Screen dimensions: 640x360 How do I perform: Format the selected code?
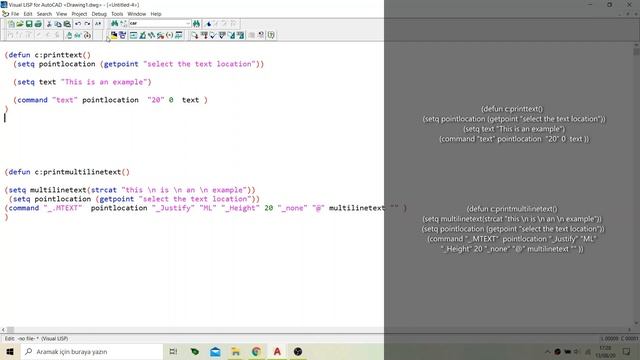point(240,35)
